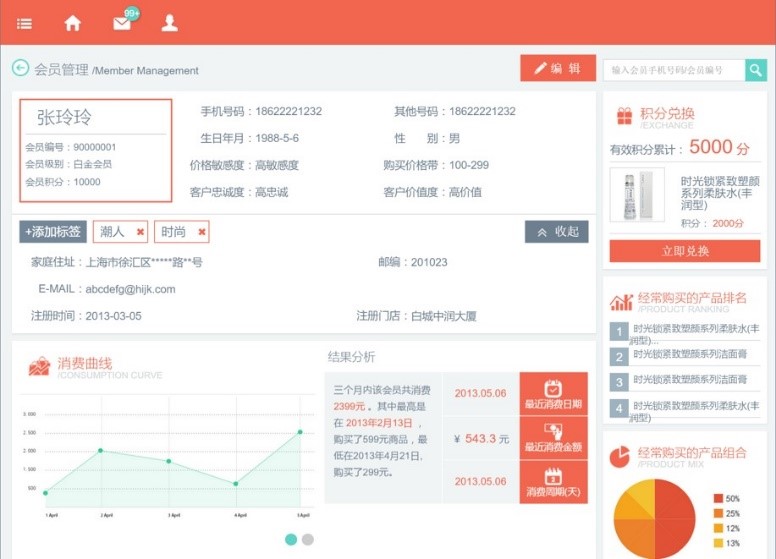Viewport: 776px width, 559px height.
Task: Collapse details with the 收起 button
Action: [x=556, y=232]
